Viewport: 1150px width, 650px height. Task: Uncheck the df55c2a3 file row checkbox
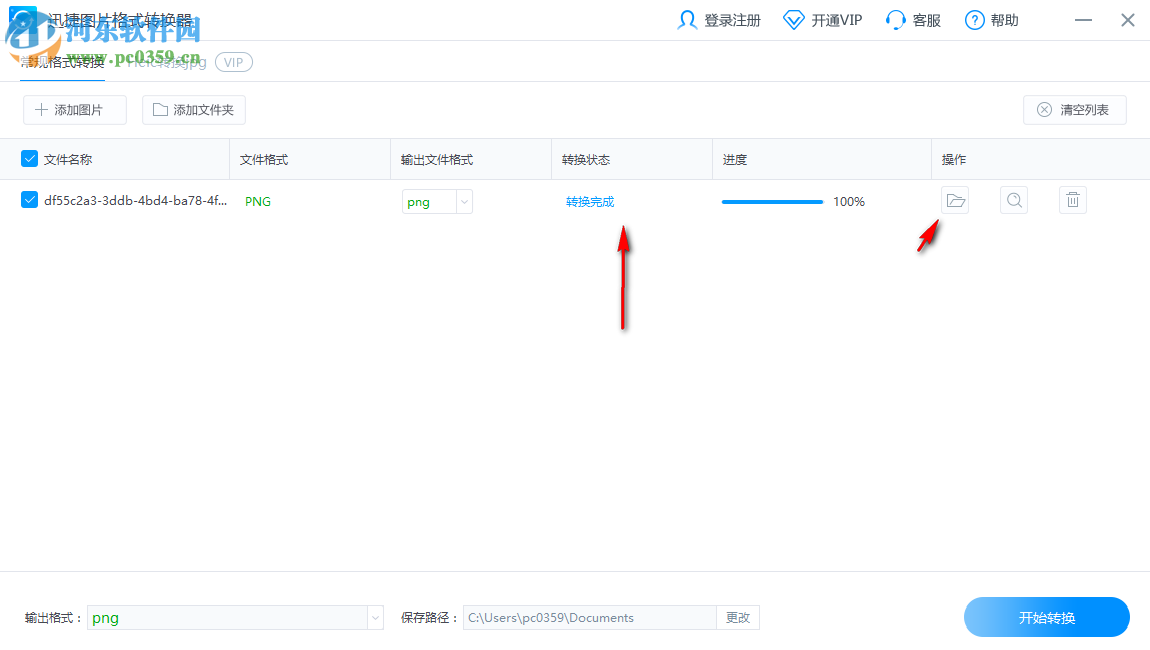(x=29, y=200)
